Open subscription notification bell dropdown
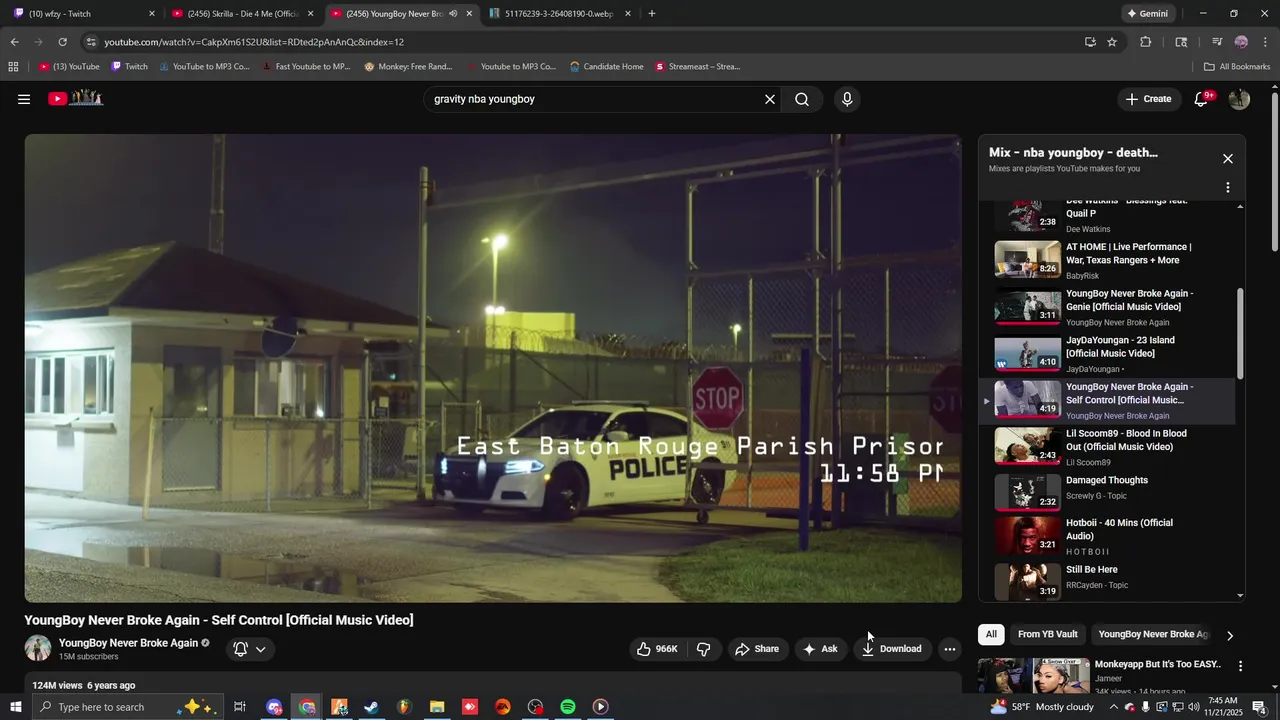 [250, 649]
